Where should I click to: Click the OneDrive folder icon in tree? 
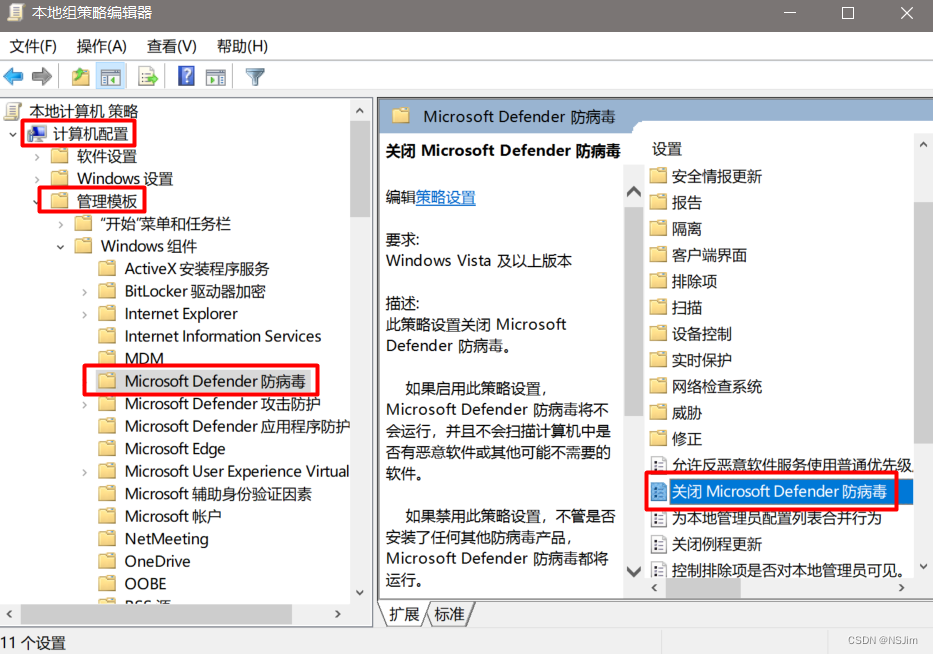(x=107, y=561)
